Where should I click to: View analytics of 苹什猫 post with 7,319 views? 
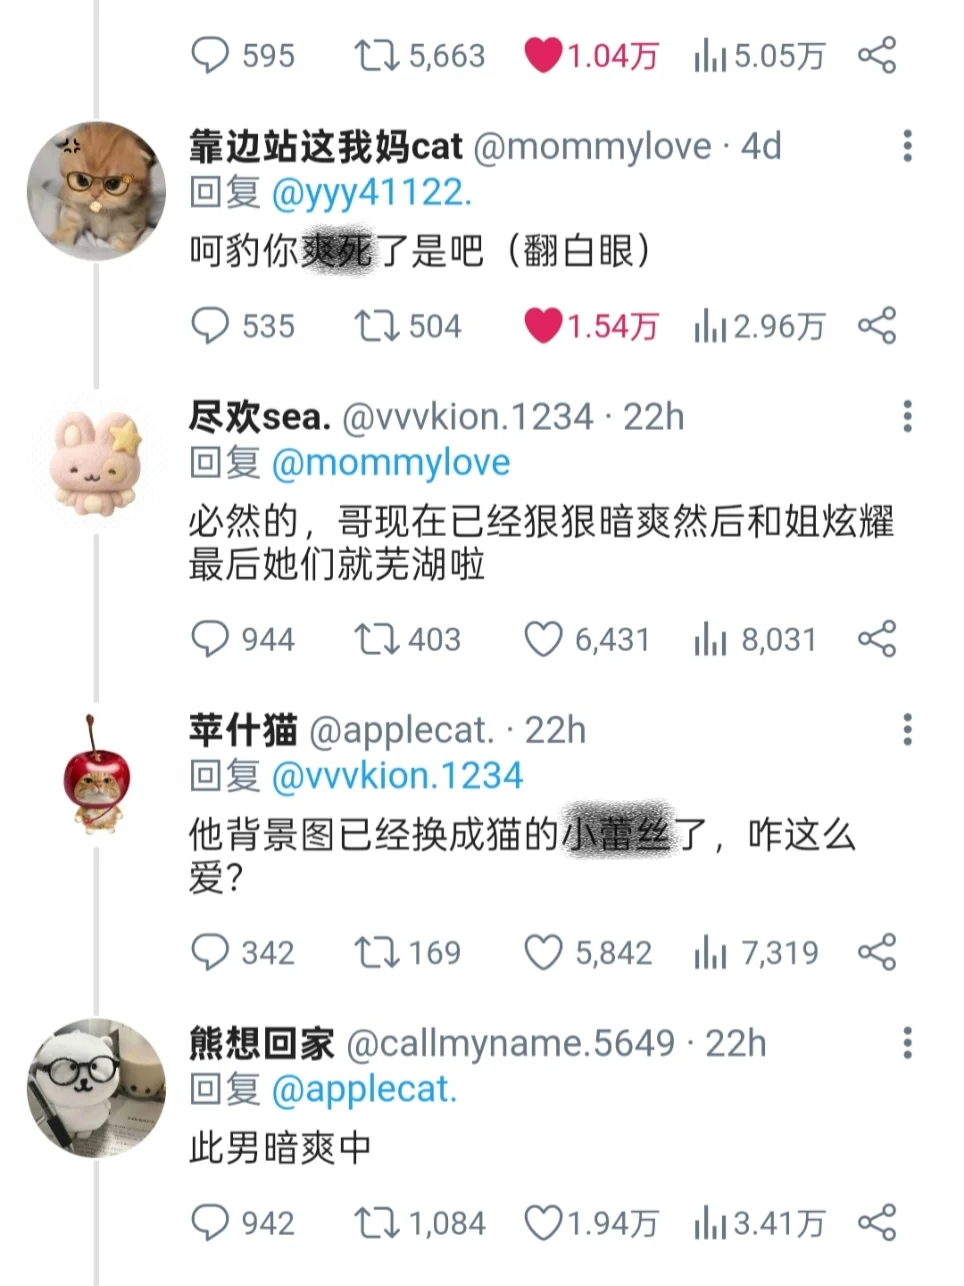pos(756,952)
